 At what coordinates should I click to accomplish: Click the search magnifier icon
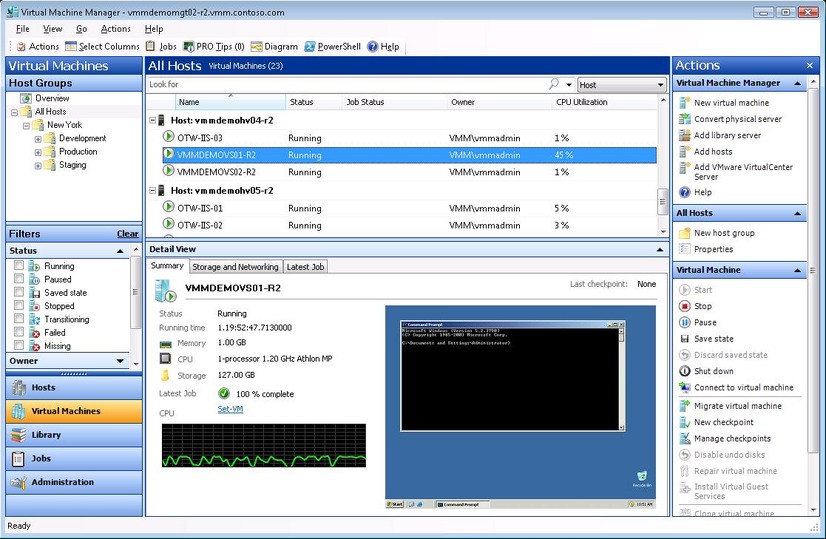pos(554,84)
